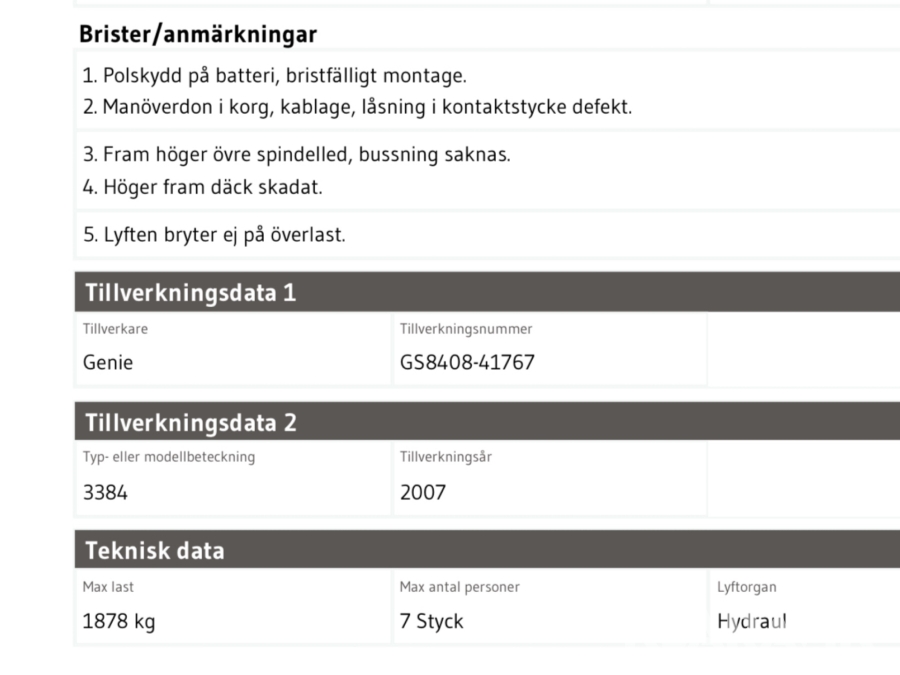Click the Tillverkare value Genie

click(x=108, y=363)
